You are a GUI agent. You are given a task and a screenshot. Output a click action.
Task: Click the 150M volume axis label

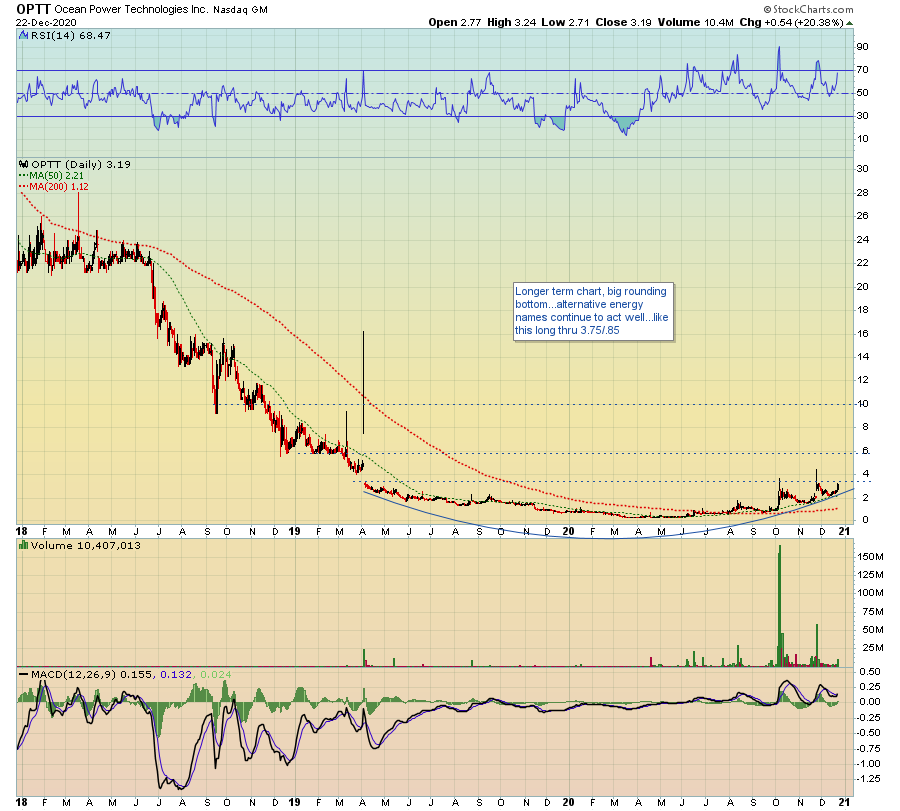[871, 557]
